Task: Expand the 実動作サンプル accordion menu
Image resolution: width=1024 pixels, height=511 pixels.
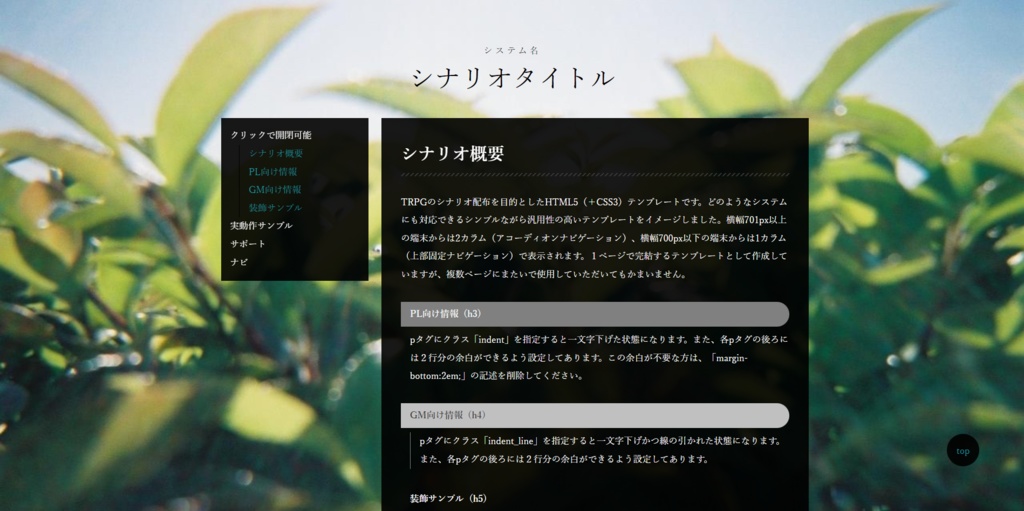Action: point(261,225)
